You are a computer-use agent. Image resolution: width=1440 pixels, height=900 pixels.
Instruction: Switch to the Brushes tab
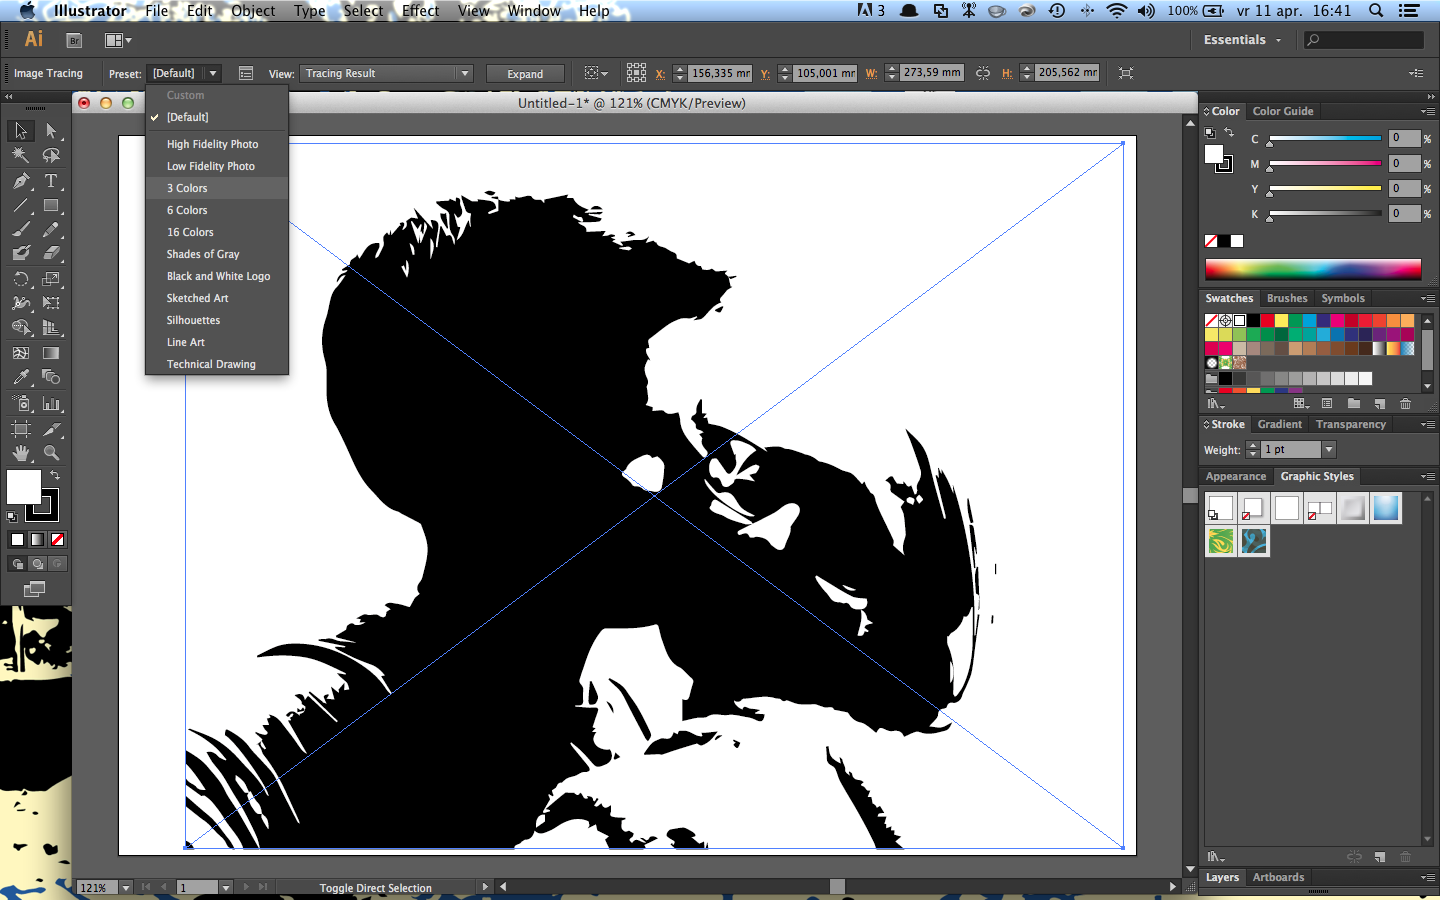(1287, 298)
